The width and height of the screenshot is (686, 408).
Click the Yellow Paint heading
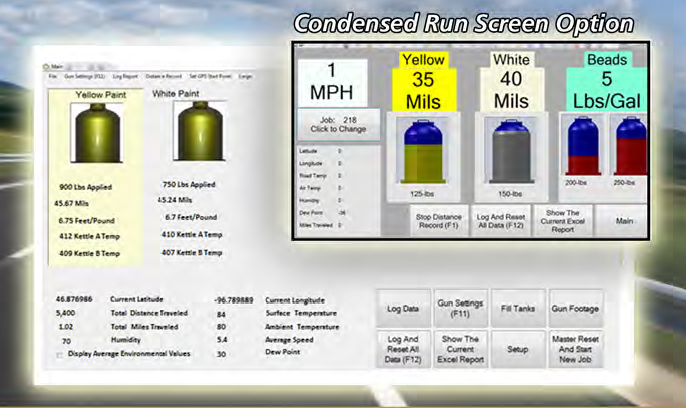pos(101,95)
